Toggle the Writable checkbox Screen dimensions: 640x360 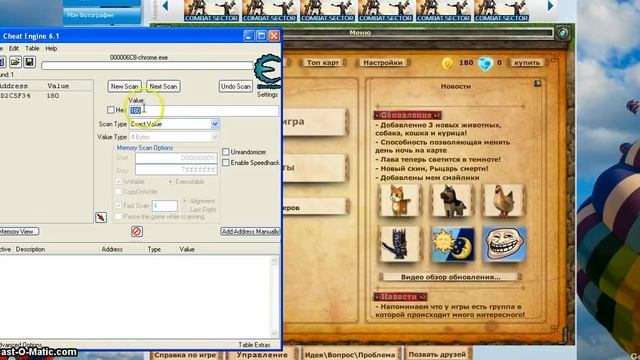coord(118,181)
